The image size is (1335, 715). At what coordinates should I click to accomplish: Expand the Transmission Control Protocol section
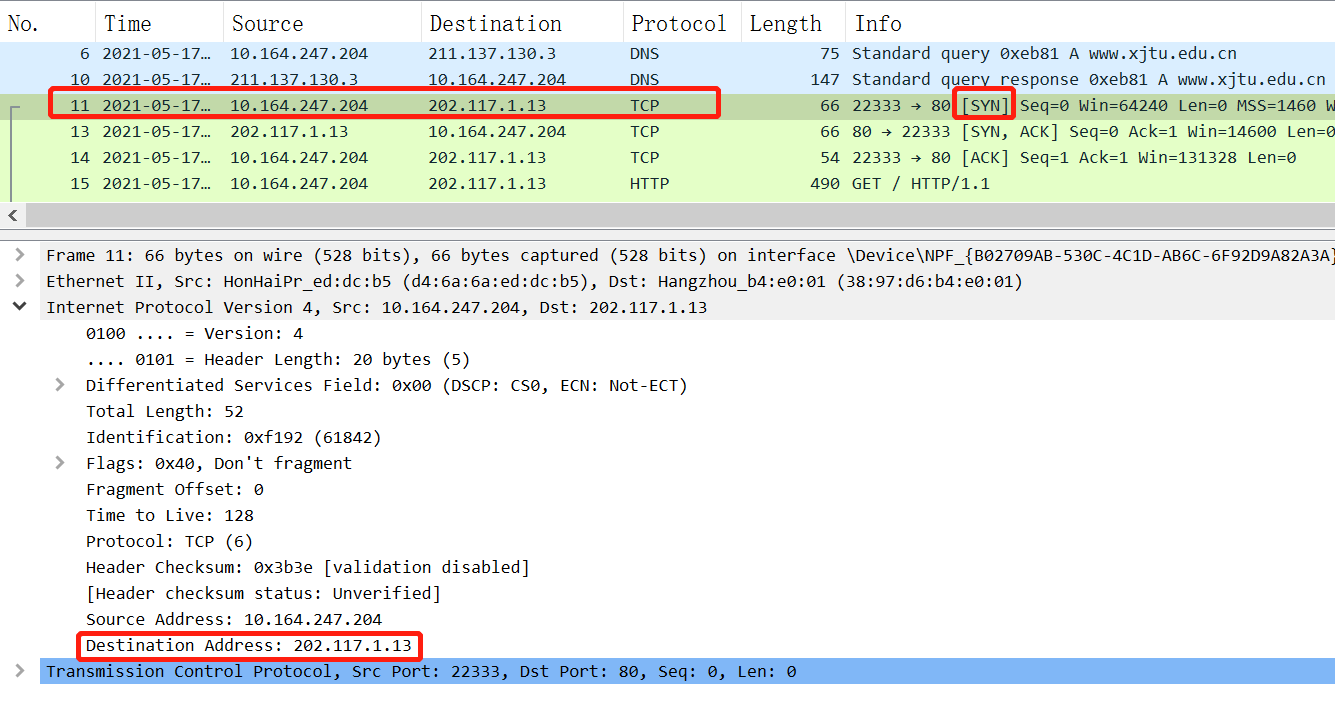click(19, 671)
